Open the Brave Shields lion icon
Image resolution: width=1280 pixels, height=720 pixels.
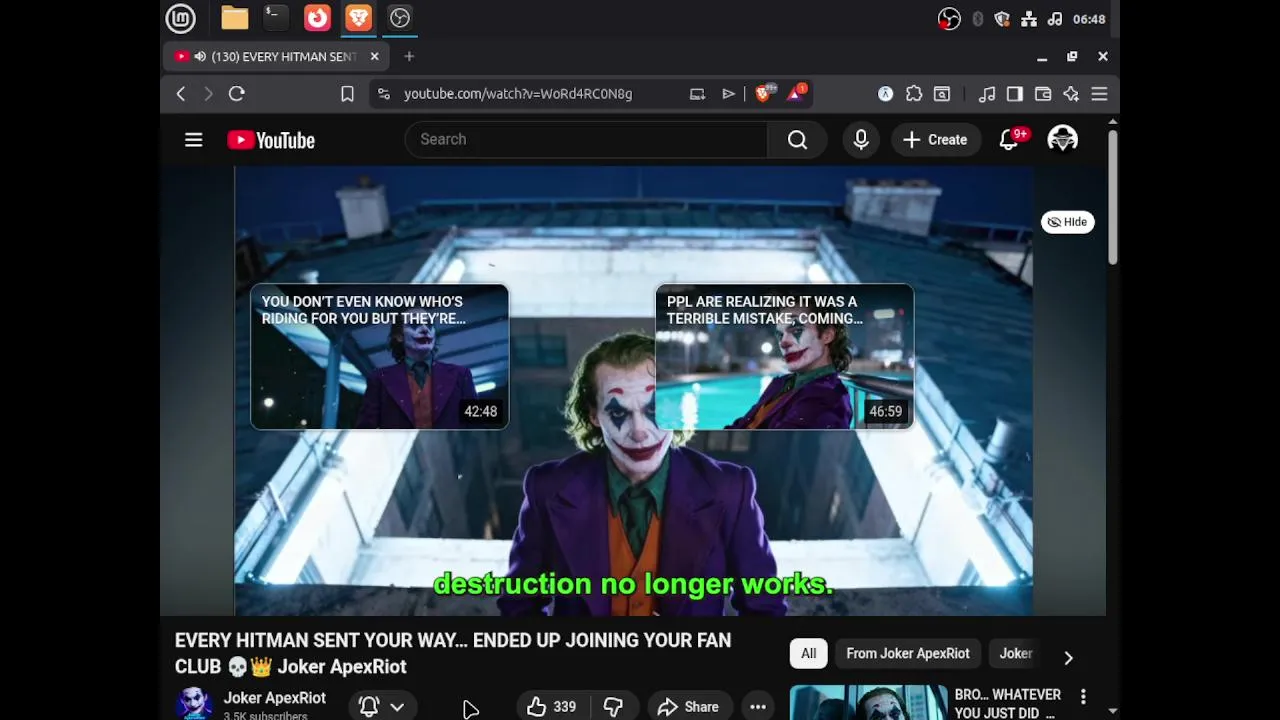(x=764, y=94)
